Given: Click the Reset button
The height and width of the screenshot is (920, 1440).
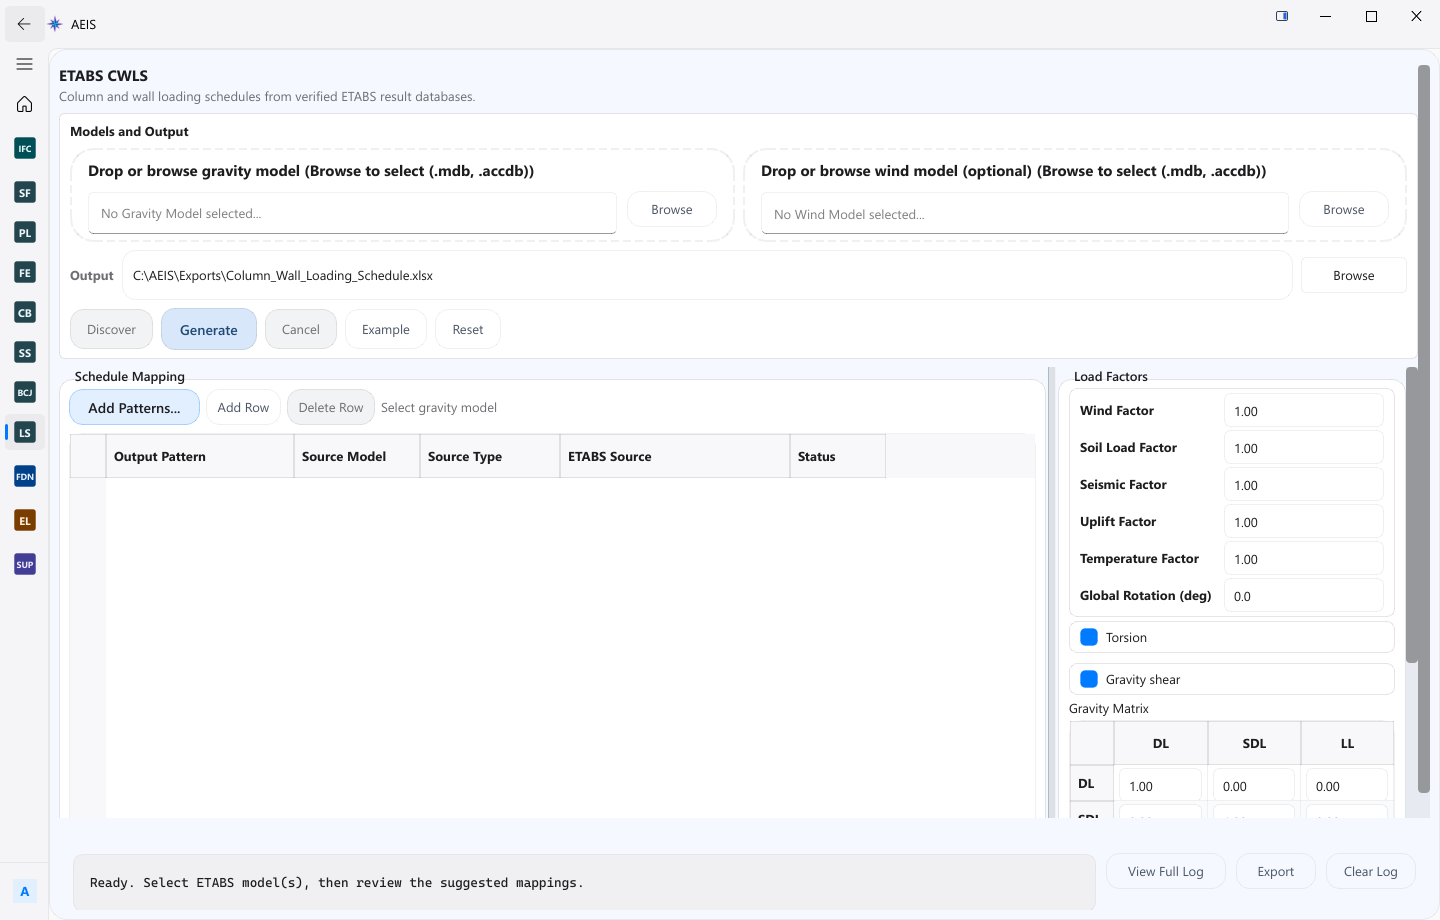Looking at the screenshot, I should click(468, 329).
